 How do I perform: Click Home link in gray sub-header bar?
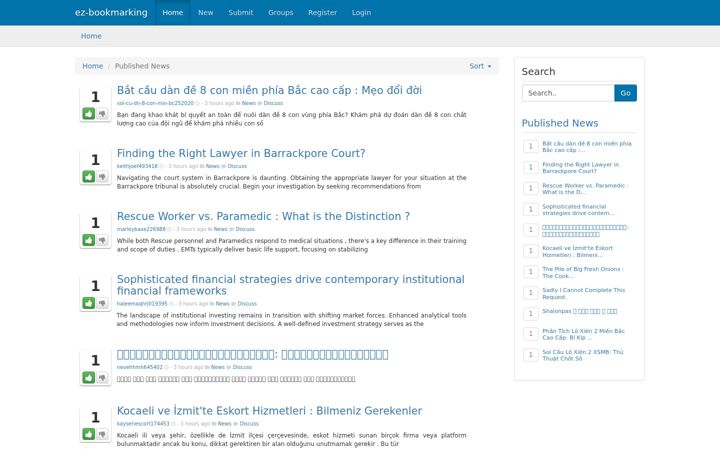coord(91,36)
